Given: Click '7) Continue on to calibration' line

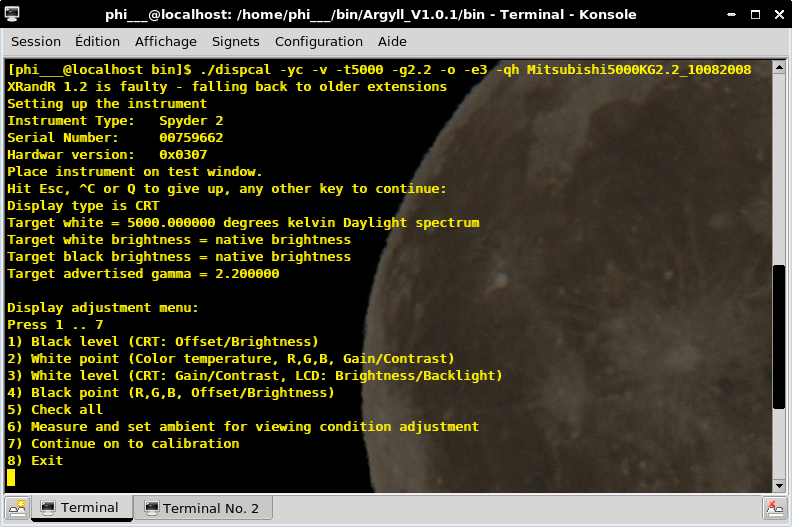Looking at the screenshot, I should [123, 444].
